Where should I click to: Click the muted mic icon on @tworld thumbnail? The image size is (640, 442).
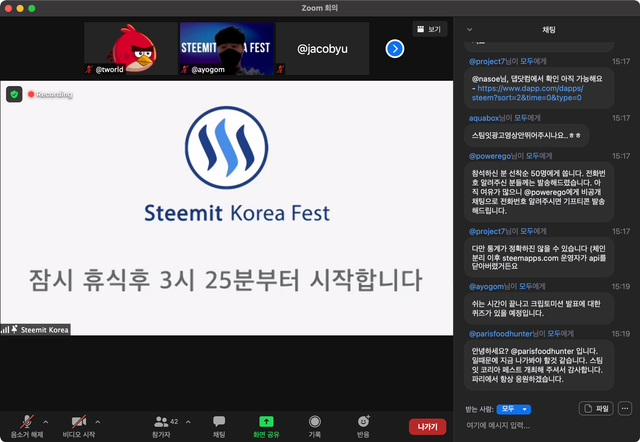(89, 69)
